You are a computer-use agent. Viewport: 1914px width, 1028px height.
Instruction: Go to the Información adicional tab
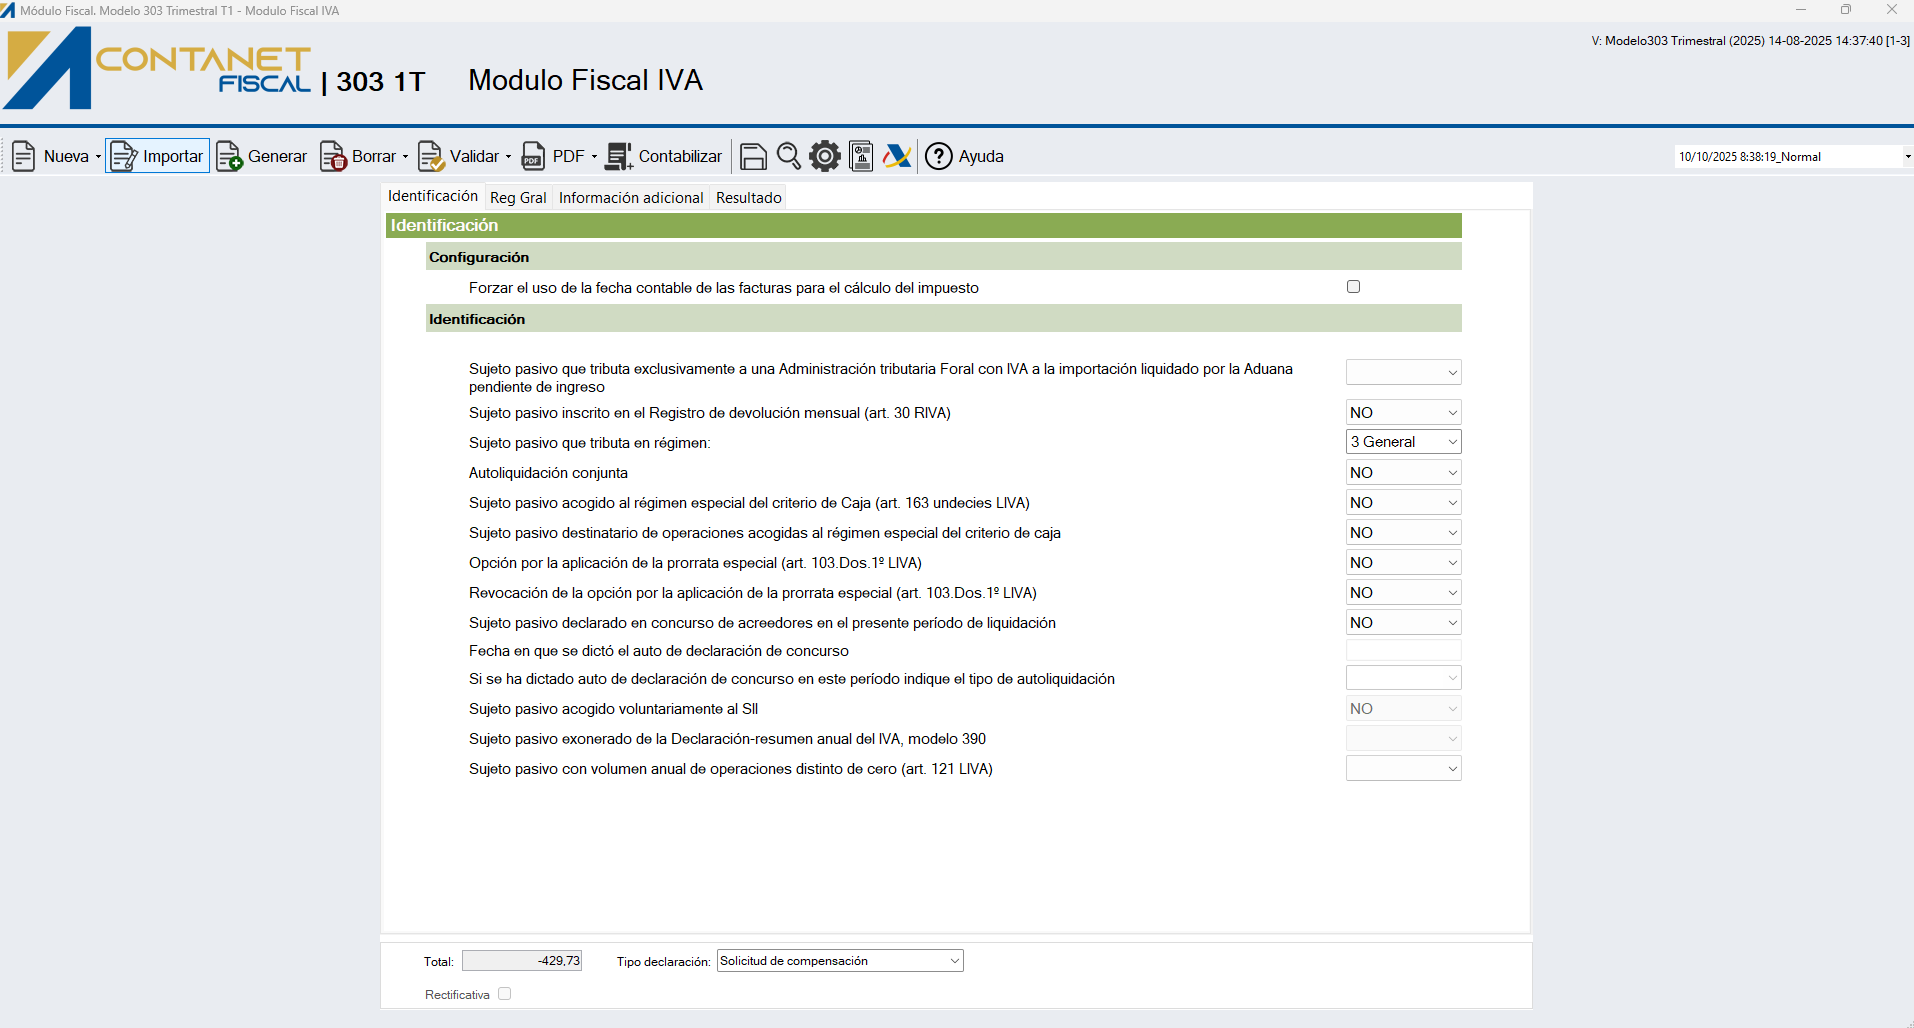(x=630, y=198)
